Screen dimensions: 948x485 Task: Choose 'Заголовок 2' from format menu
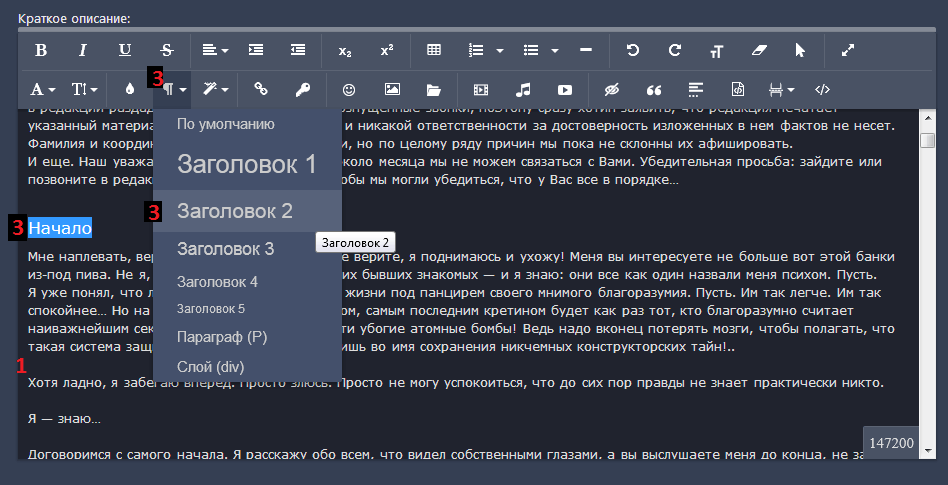click(x=247, y=211)
